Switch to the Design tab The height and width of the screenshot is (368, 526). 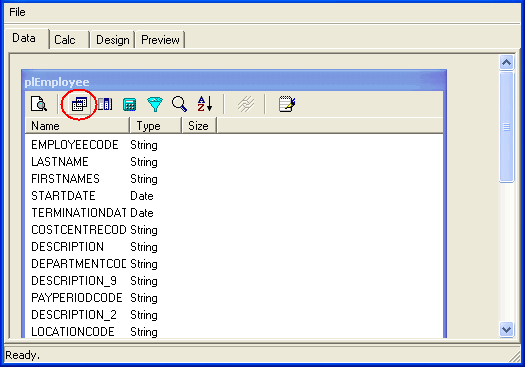(113, 40)
